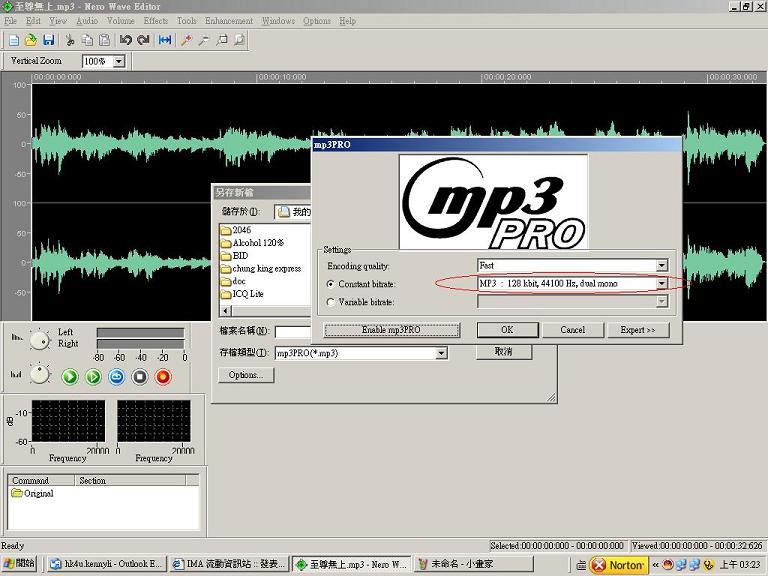Select the Constant bitrate radio button
Viewport: 768px width, 576px height.
(332, 284)
